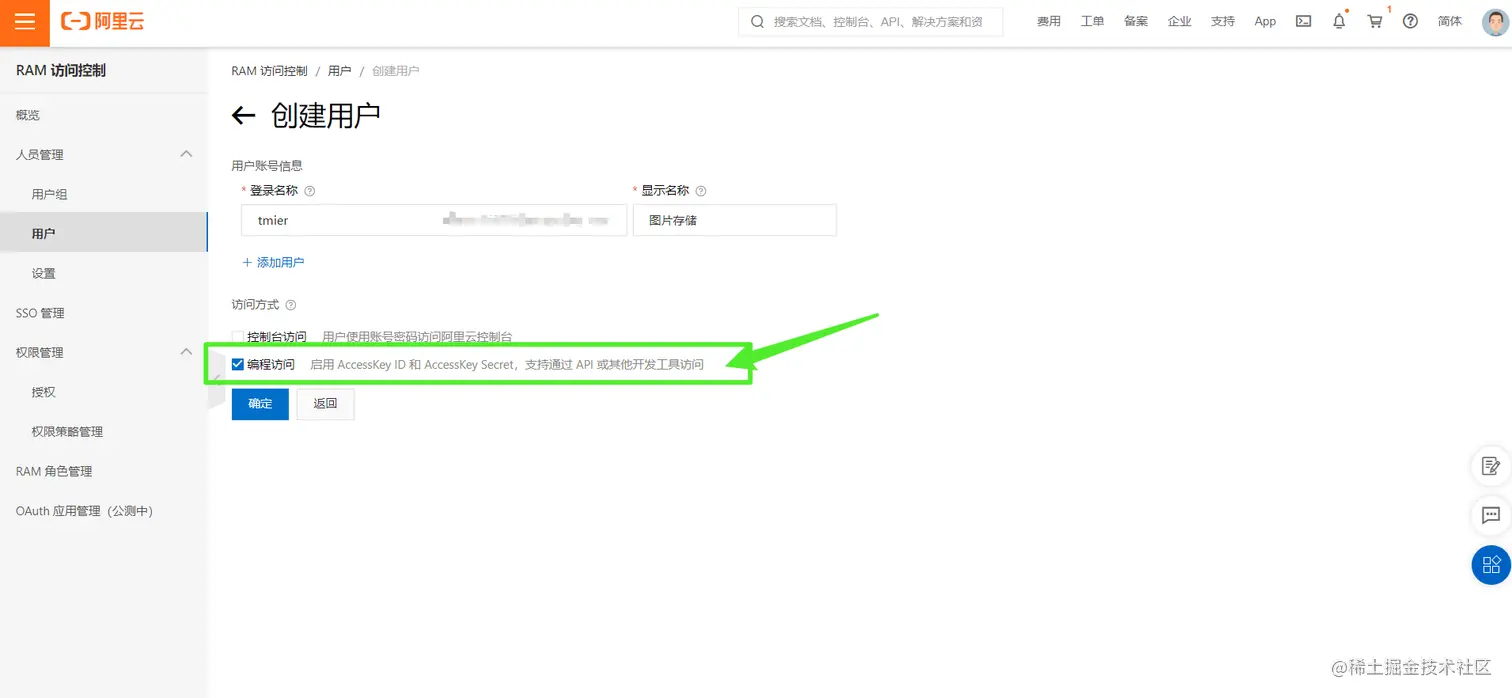Click the Alibaba Cloud logo
Viewport: 1512px width, 698px height.
tap(102, 21)
